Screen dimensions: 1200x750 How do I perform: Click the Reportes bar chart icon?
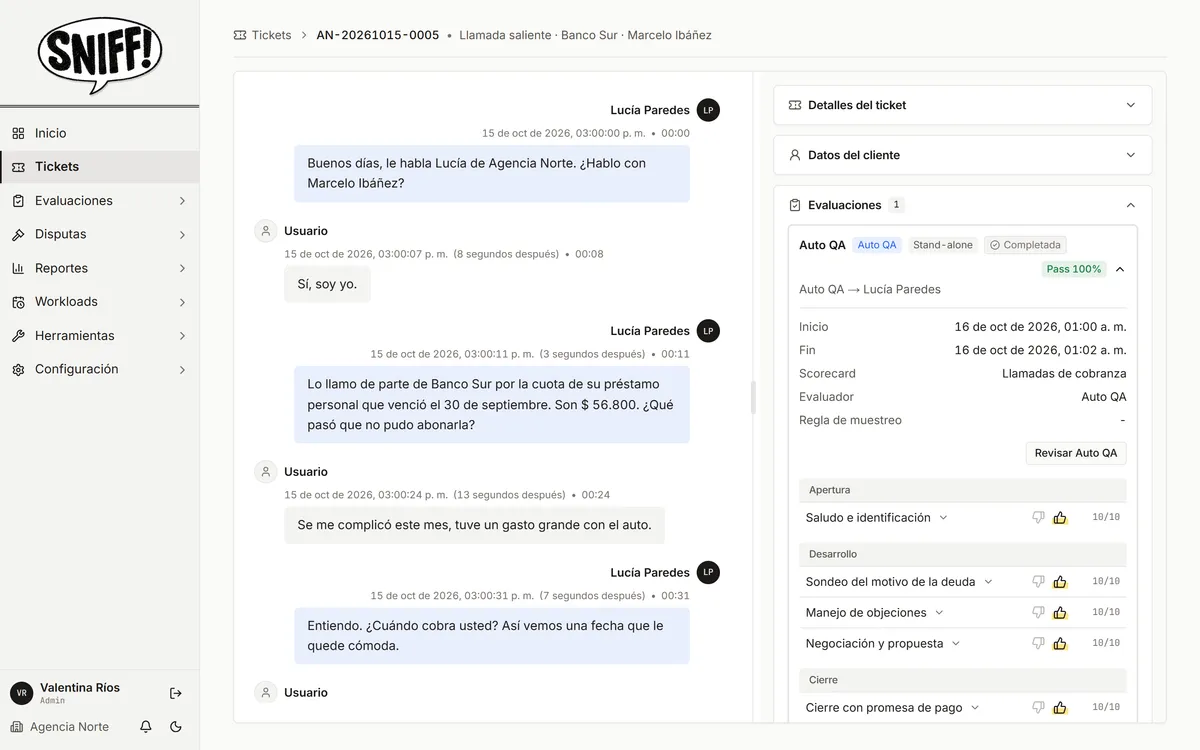tap(18, 268)
